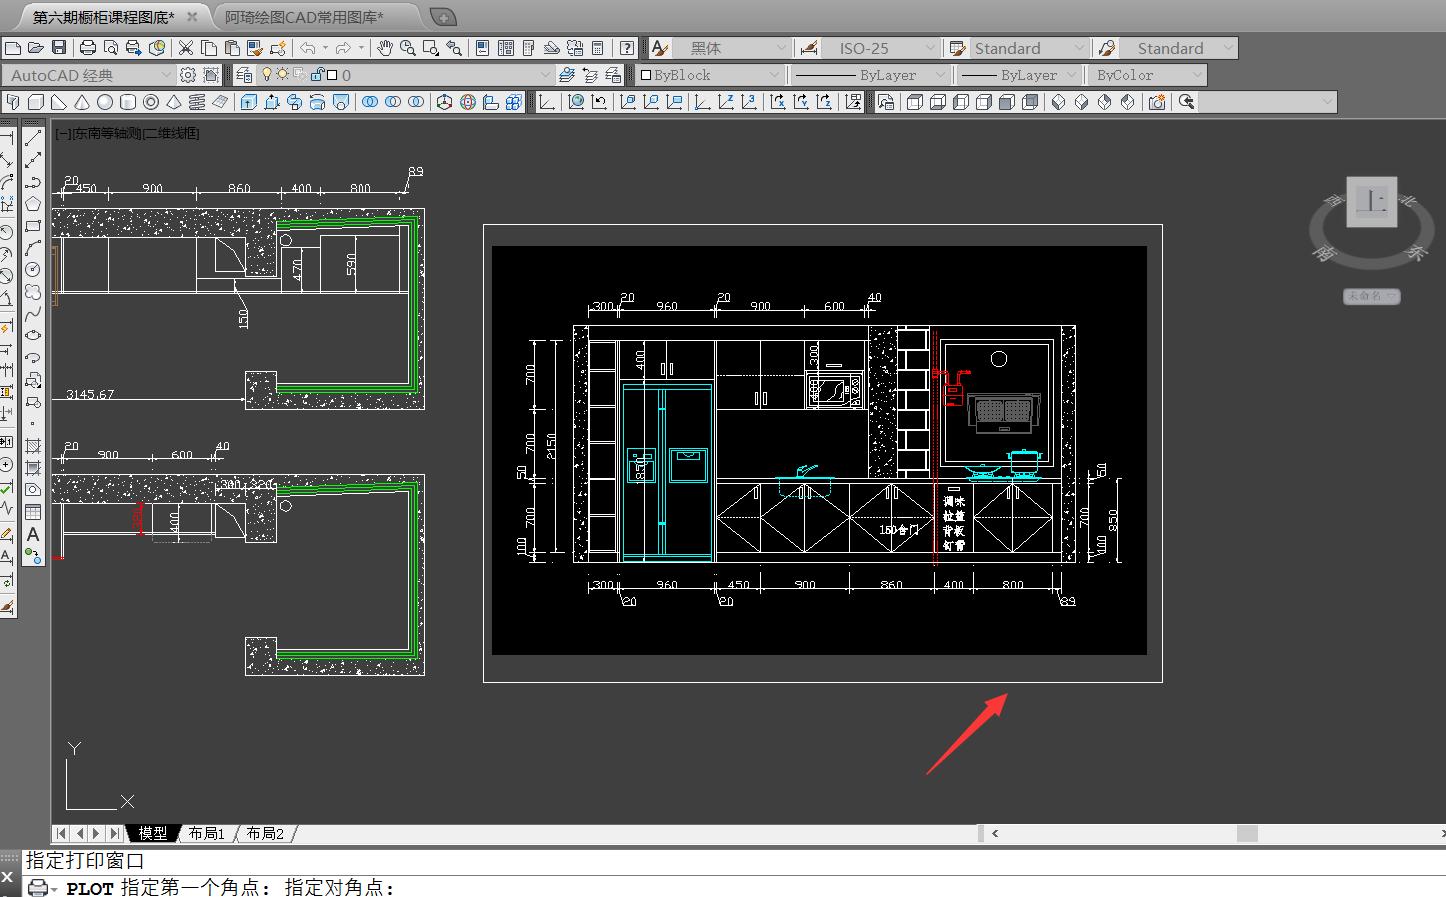Toggle layer 0 on/off light bulb
1446x897 pixels.
coord(267,75)
